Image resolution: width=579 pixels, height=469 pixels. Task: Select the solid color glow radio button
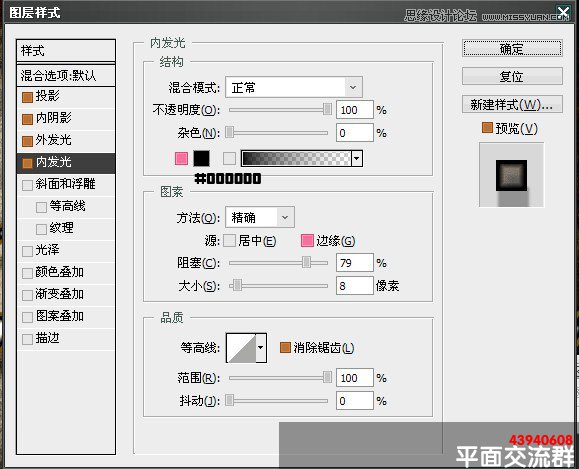[181, 158]
